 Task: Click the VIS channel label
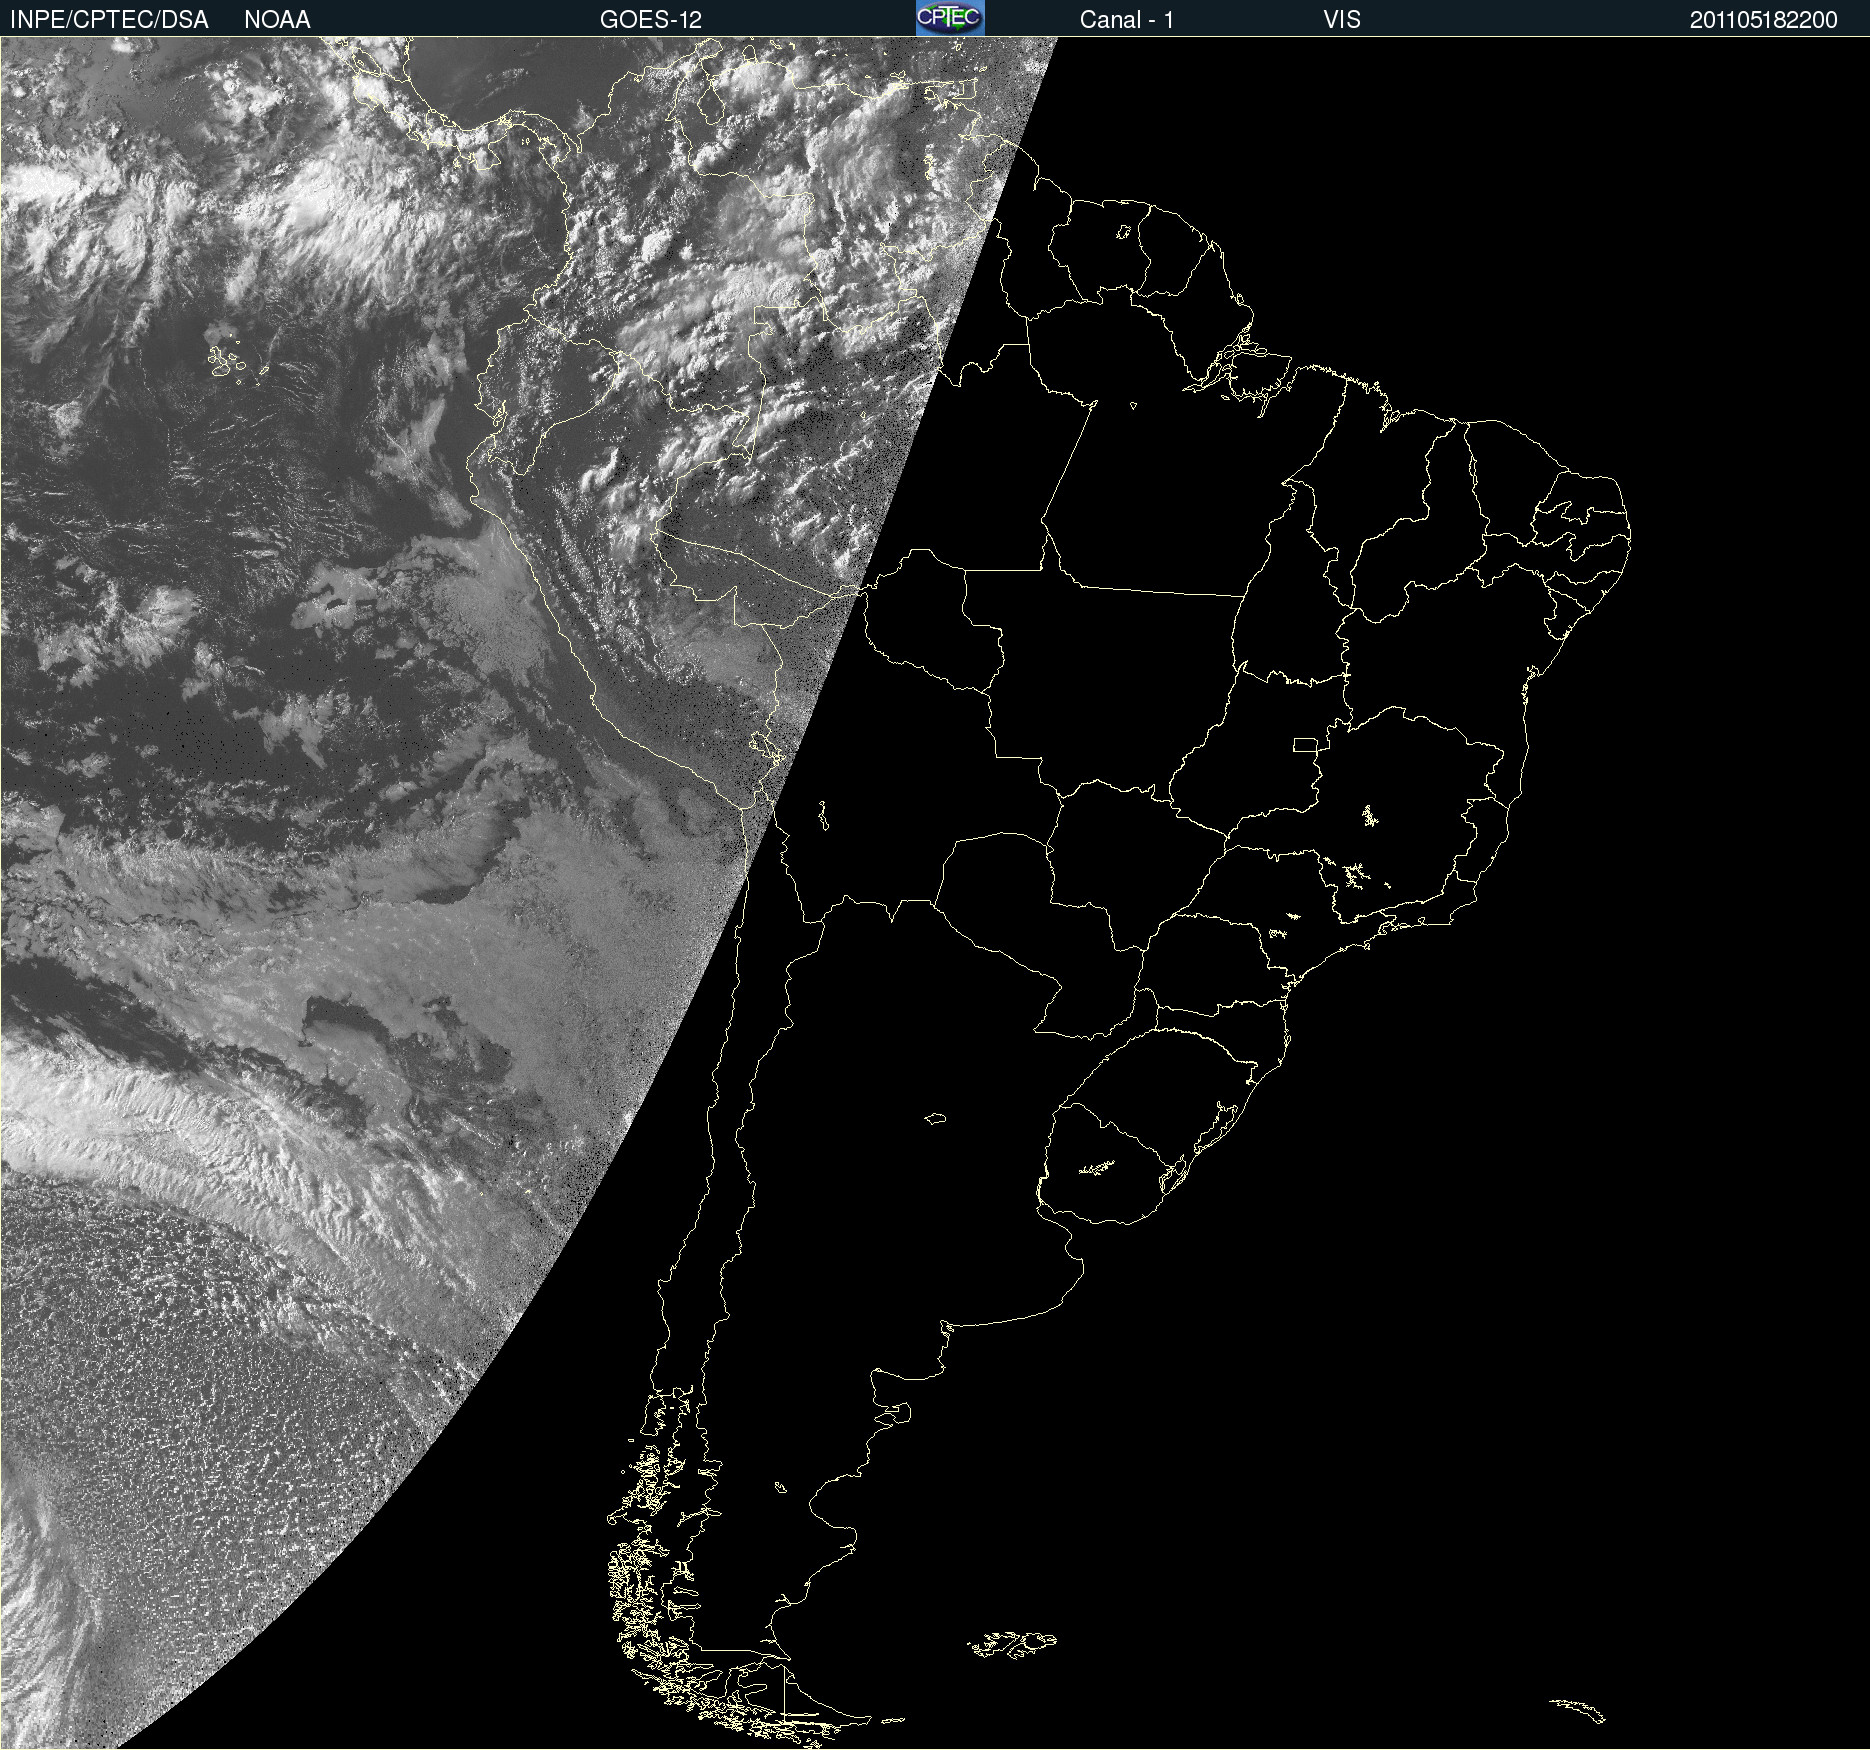pos(1342,20)
